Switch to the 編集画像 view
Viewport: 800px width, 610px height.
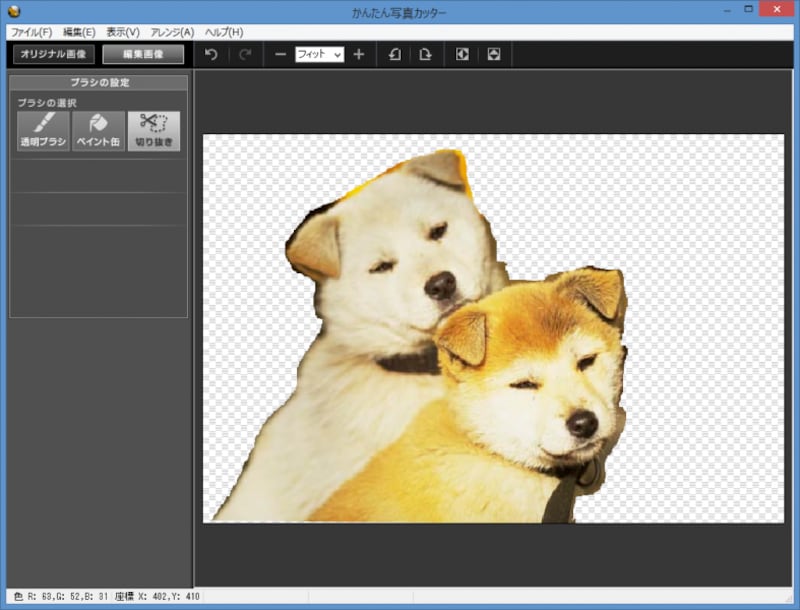142,55
